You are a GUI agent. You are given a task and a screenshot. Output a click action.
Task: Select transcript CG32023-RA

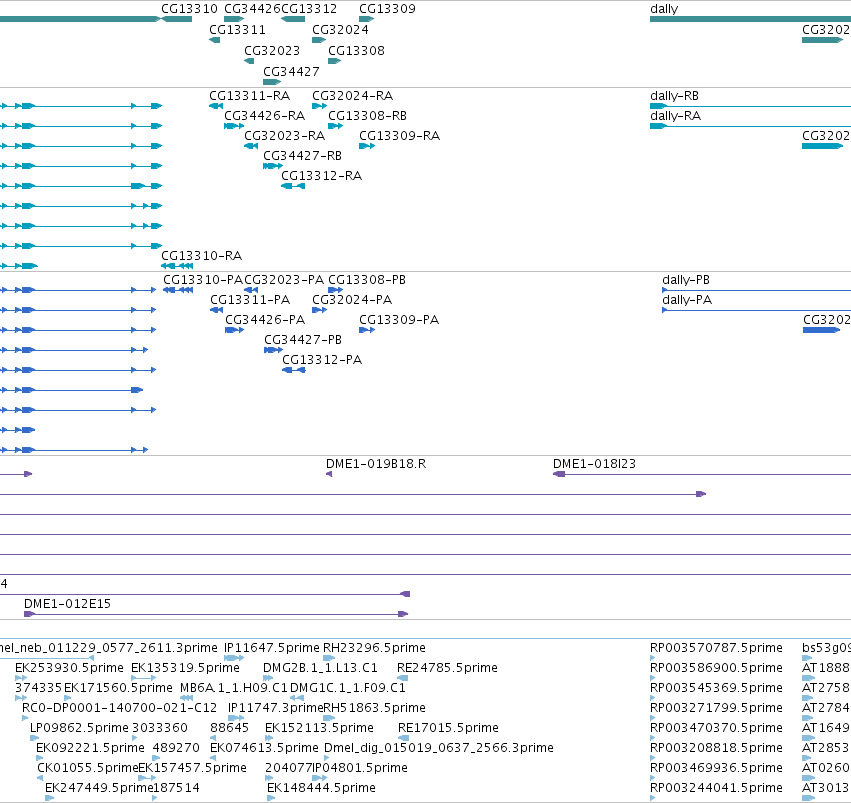click(284, 136)
